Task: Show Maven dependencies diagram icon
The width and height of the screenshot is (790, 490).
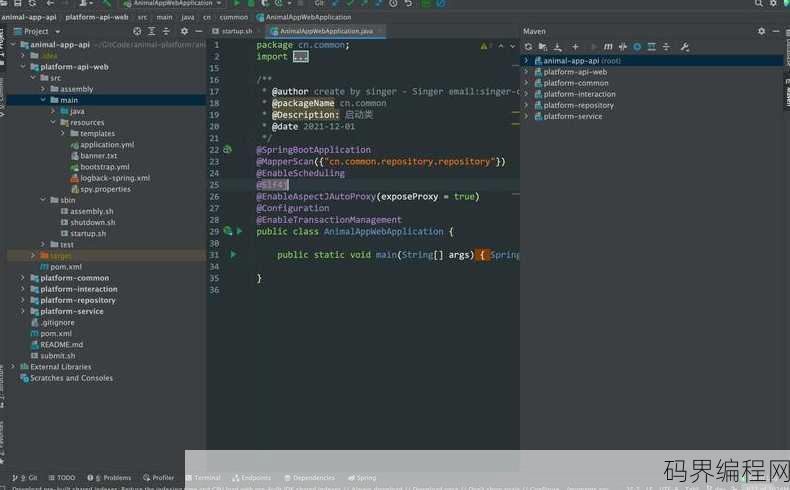Action: coord(651,47)
